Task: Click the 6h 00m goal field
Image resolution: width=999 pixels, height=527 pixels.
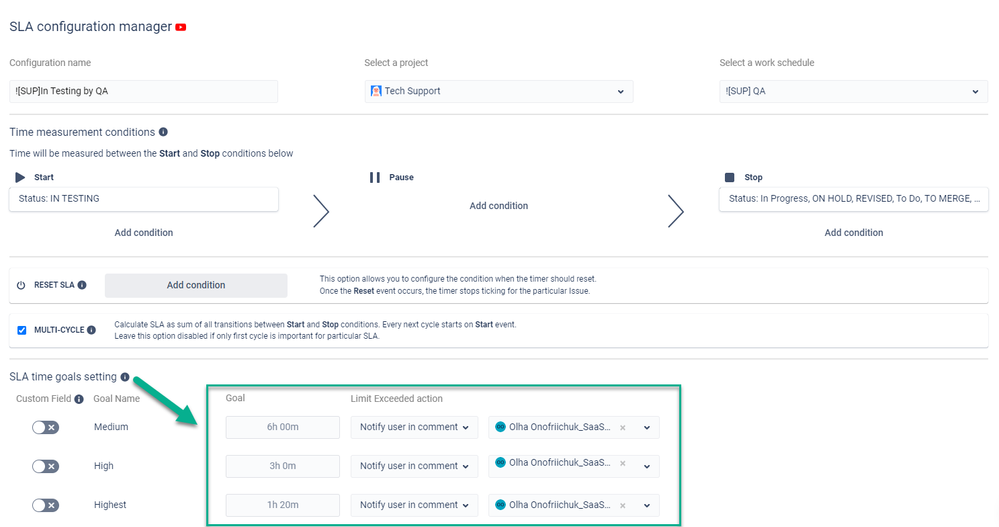Action: [283, 427]
